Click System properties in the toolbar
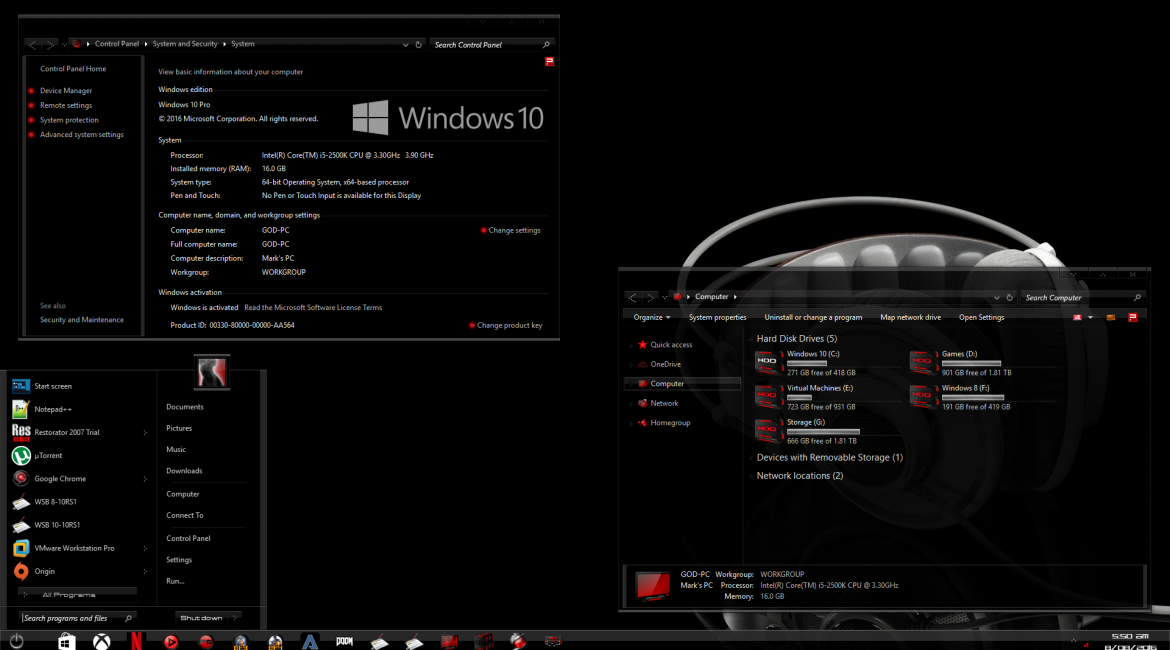Image resolution: width=1170 pixels, height=650 pixels. pyautogui.click(x=717, y=317)
